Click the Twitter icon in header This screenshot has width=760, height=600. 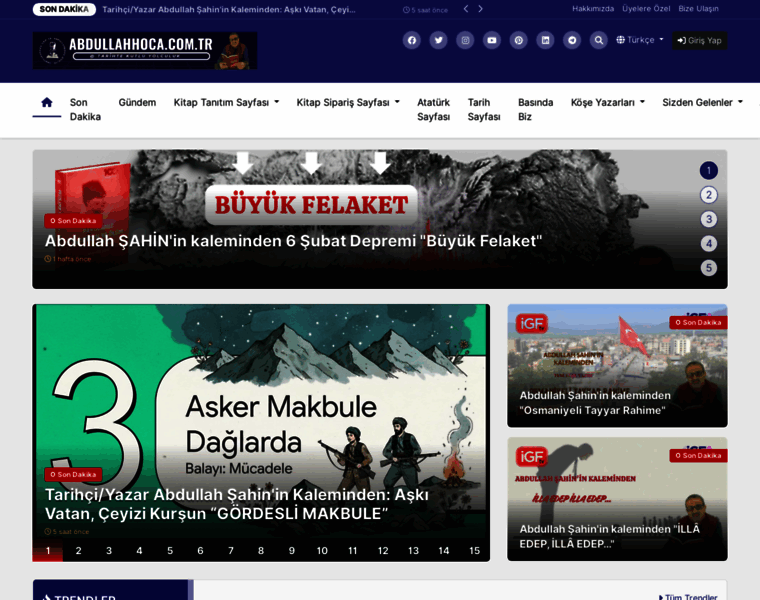coord(438,40)
